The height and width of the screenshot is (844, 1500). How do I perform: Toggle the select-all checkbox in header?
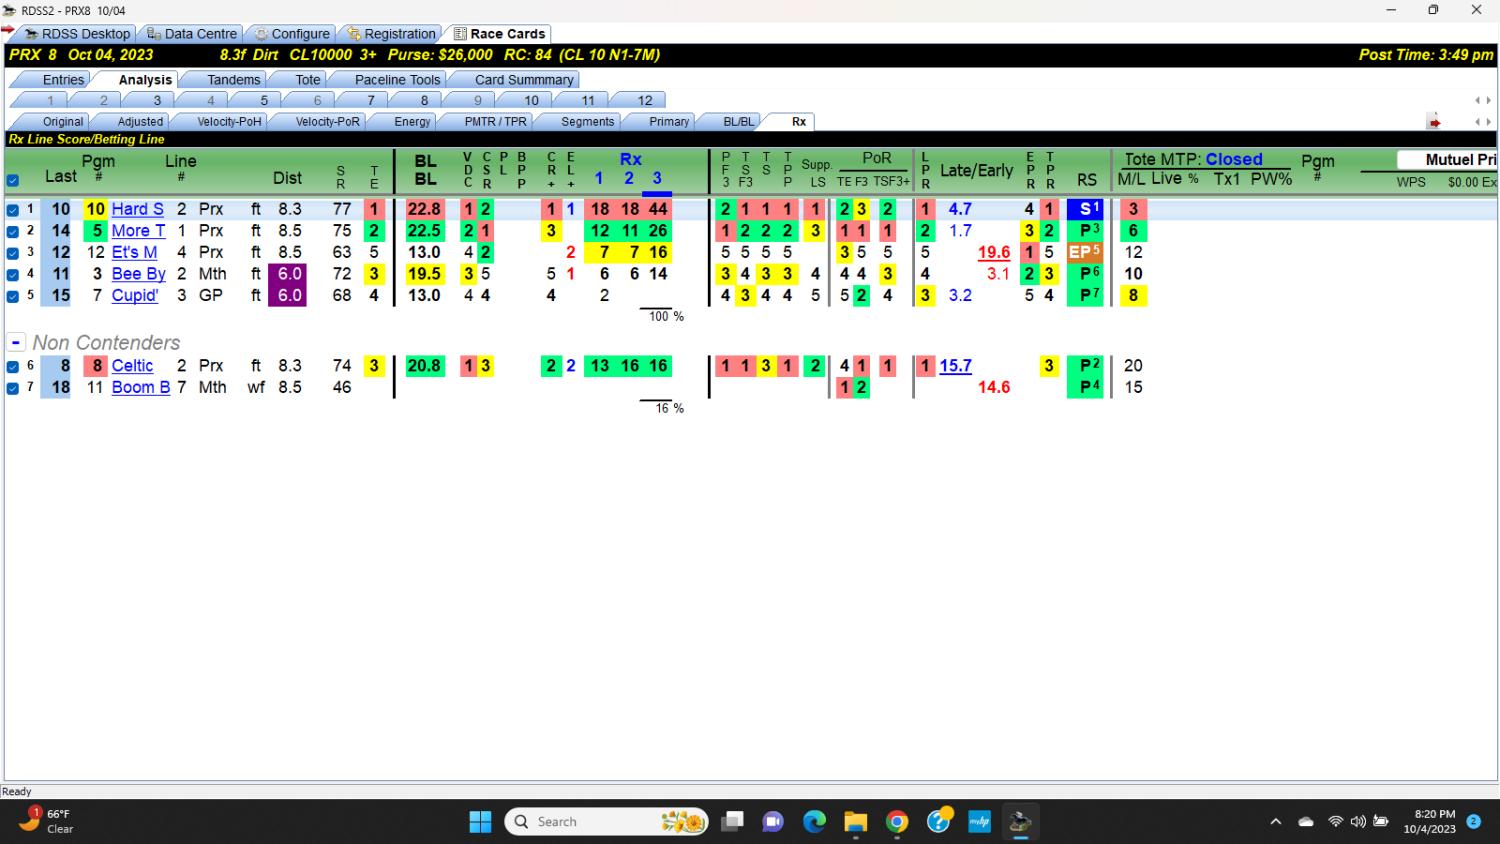[x=13, y=181]
